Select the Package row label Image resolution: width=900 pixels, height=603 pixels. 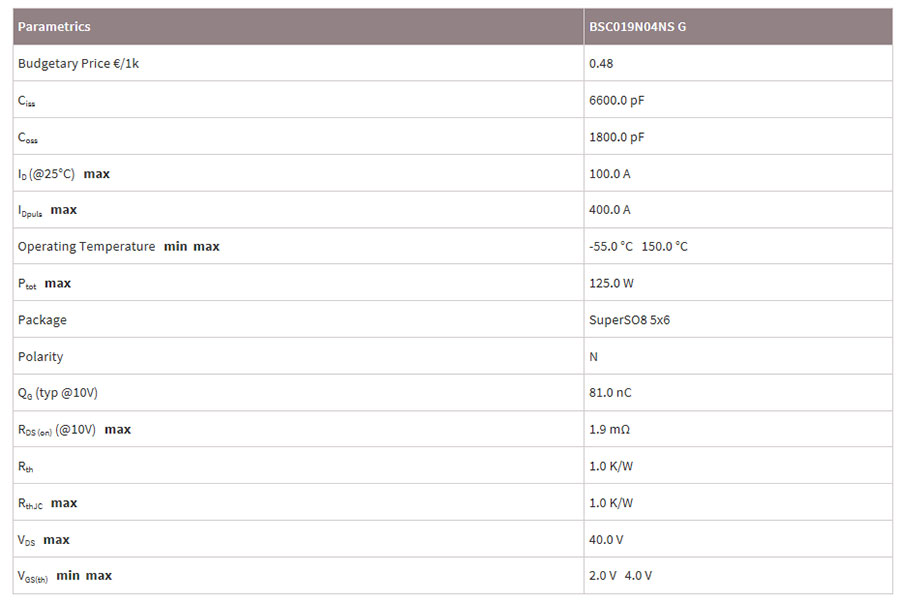coord(42,320)
